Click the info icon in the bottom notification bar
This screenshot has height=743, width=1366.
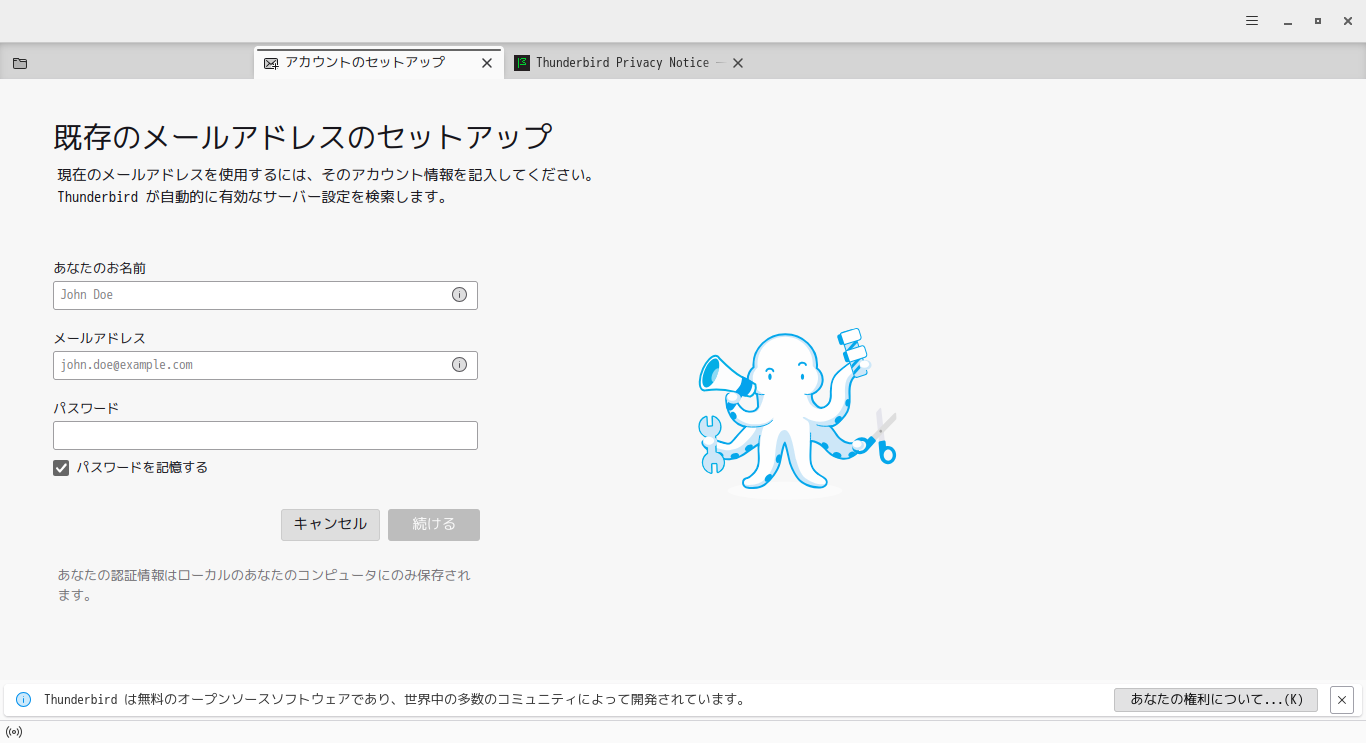(22, 699)
